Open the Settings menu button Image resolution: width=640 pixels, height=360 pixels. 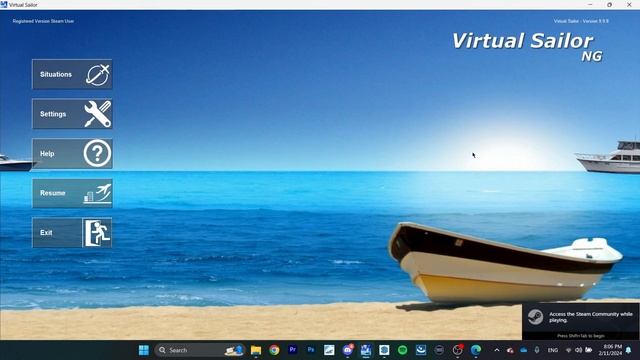(72, 114)
